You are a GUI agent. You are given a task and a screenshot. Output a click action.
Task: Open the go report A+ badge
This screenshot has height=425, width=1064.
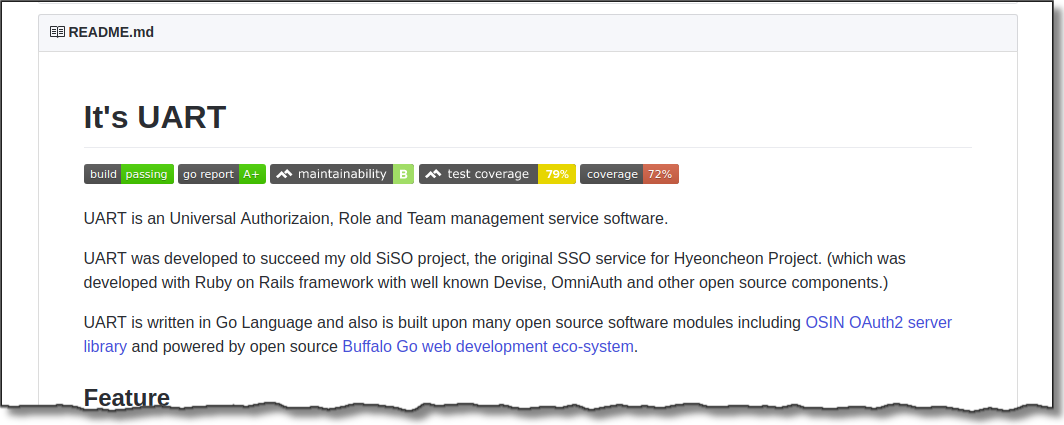click(222, 174)
